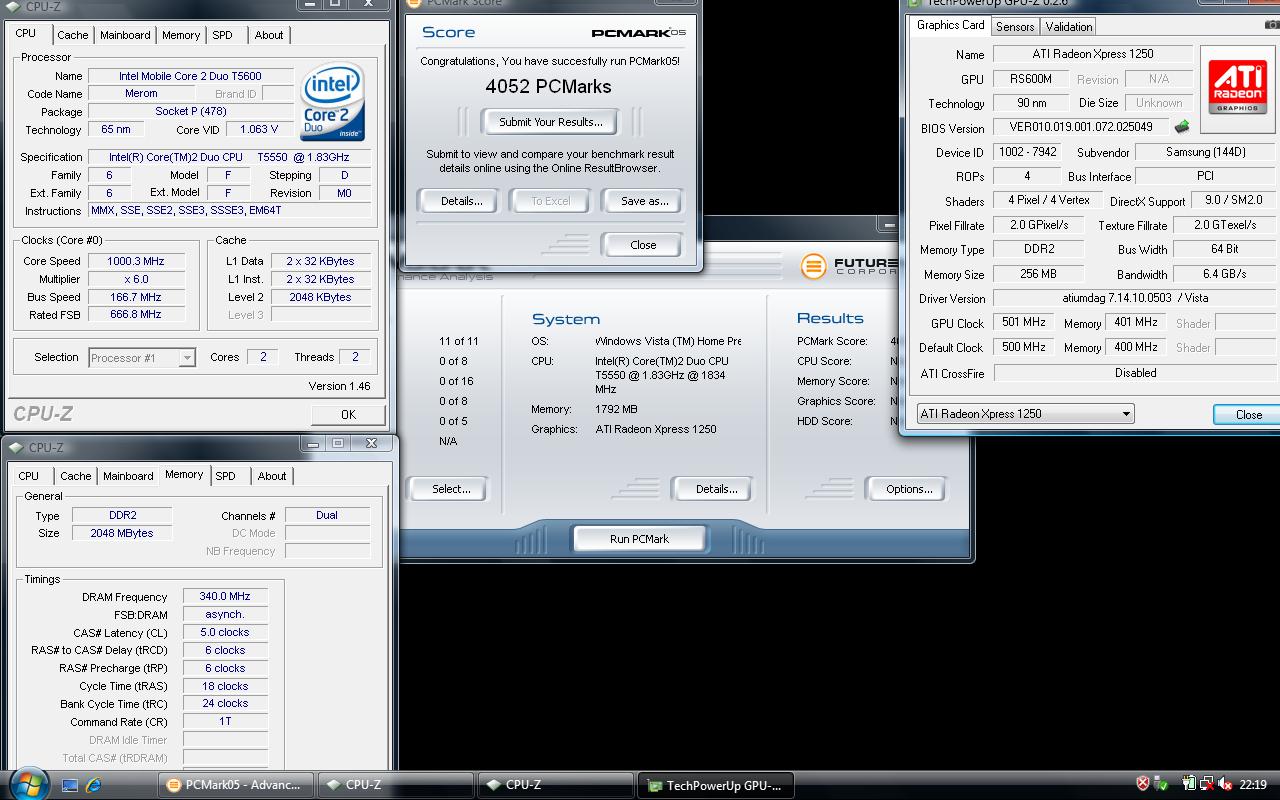Image resolution: width=1280 pixels, height=800 pixels.
Task: Click the memory Size value 2048 MBytes
Action: pyautogui.click(x=122, y=533)
